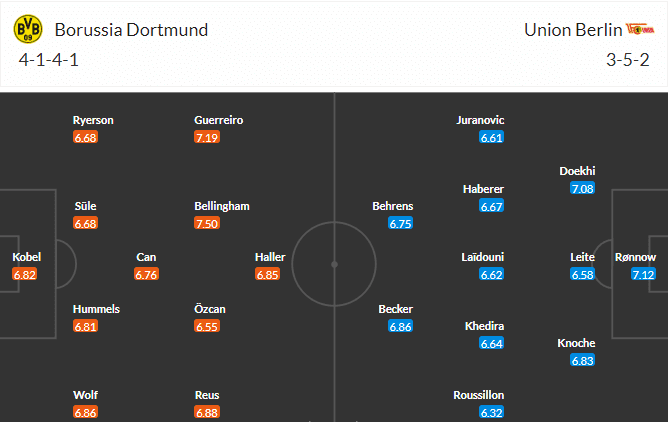Click Roussillon's 6.32 rating badge

491,412
